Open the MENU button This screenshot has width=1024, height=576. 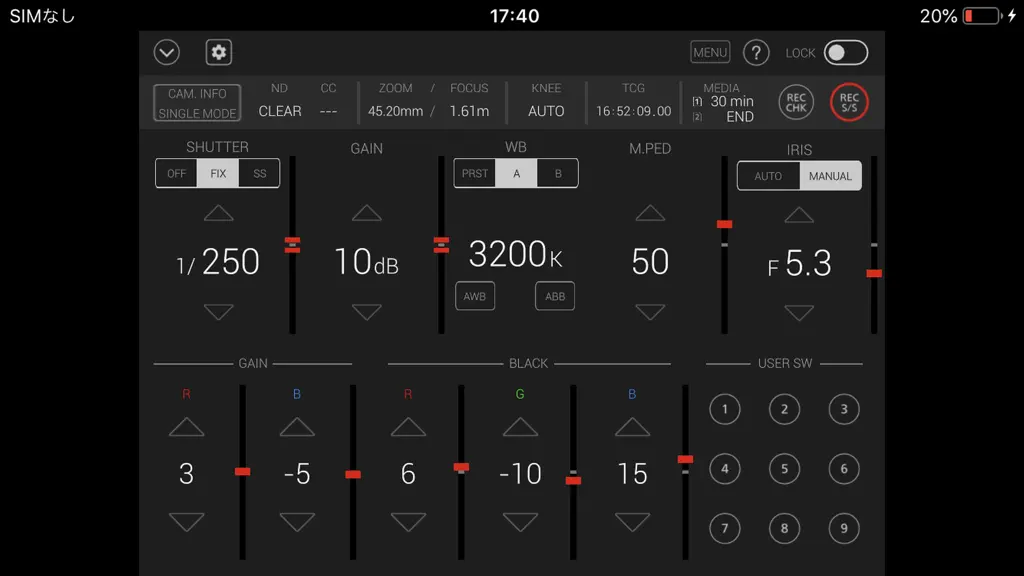pyautogui.click(x=710, y=52)
